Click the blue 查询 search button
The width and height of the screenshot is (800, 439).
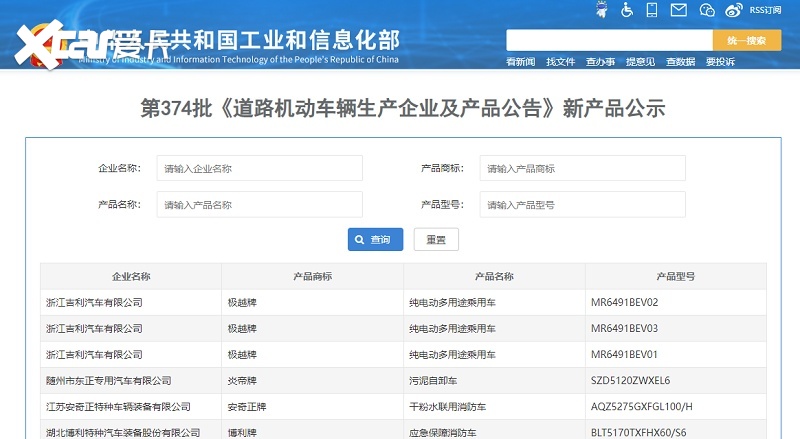375,240
